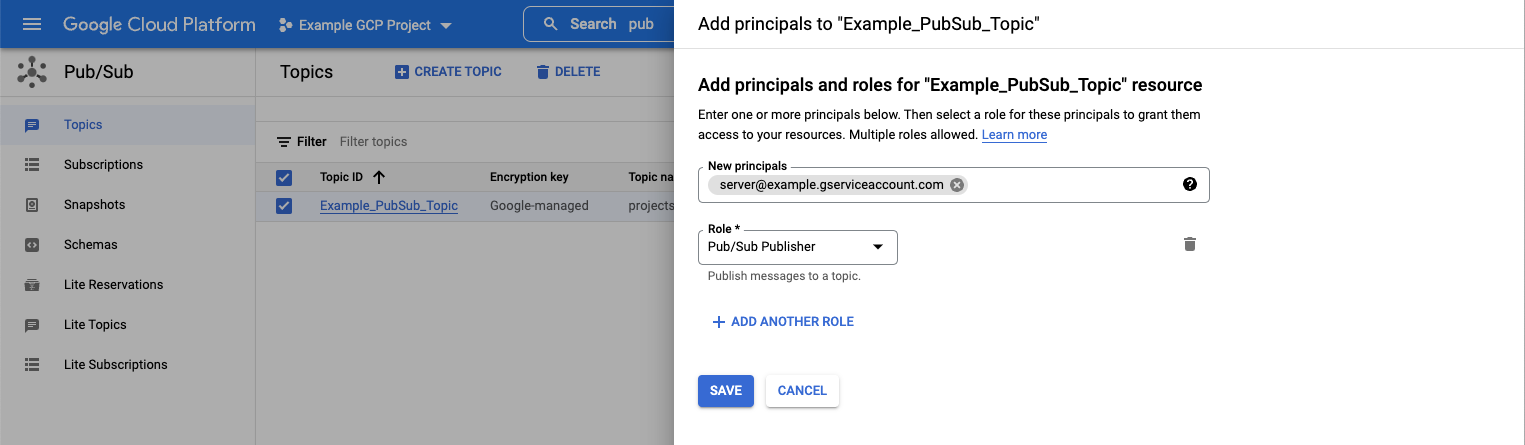1525x445 pixels.
Task: Click the Google Cloud Platform logo
Action: pos(159,24)
